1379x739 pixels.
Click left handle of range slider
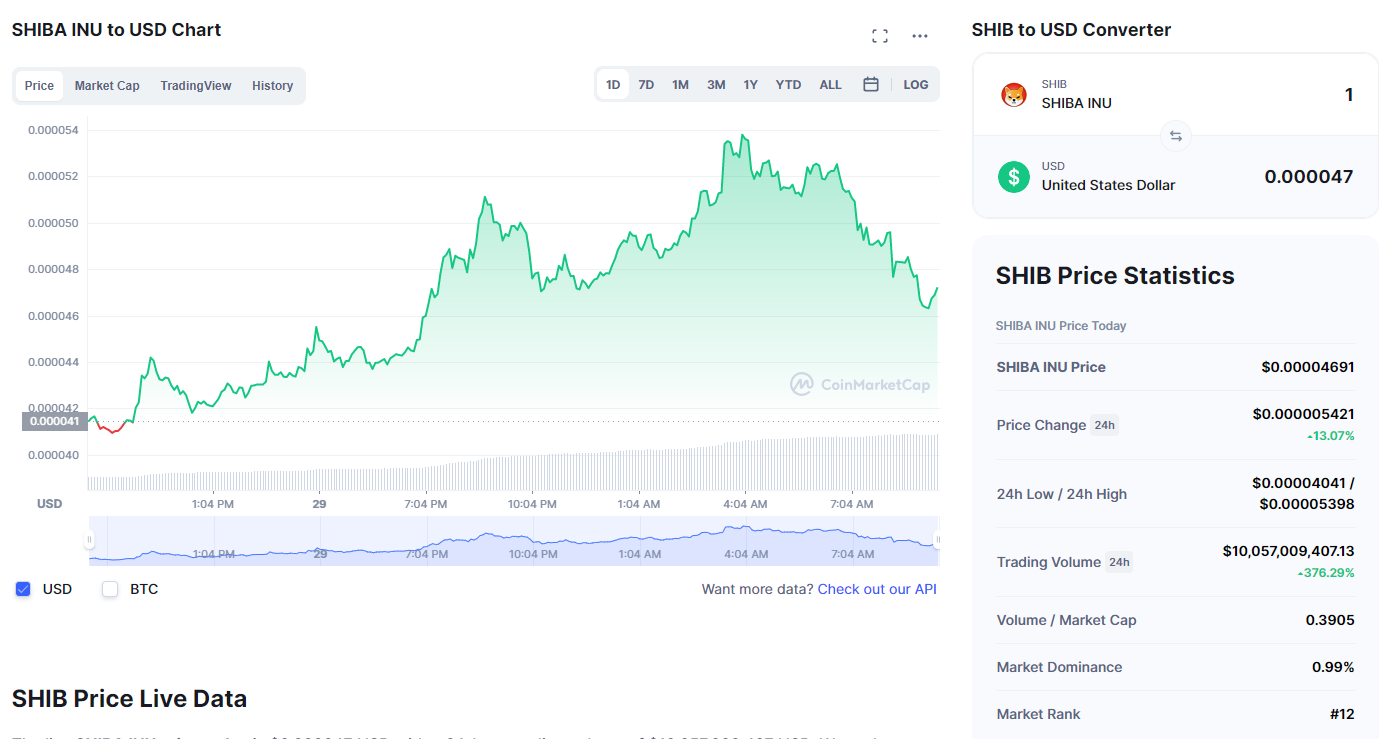[89, 541]
